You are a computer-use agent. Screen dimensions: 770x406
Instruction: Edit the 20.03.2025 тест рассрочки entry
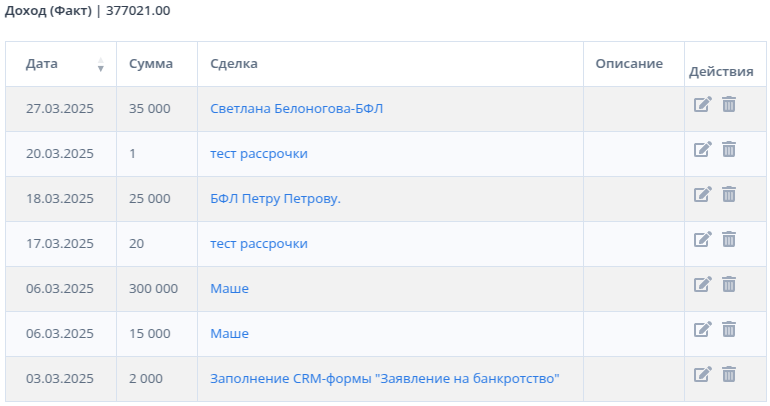pyautogui.click(x=702, y=149)
